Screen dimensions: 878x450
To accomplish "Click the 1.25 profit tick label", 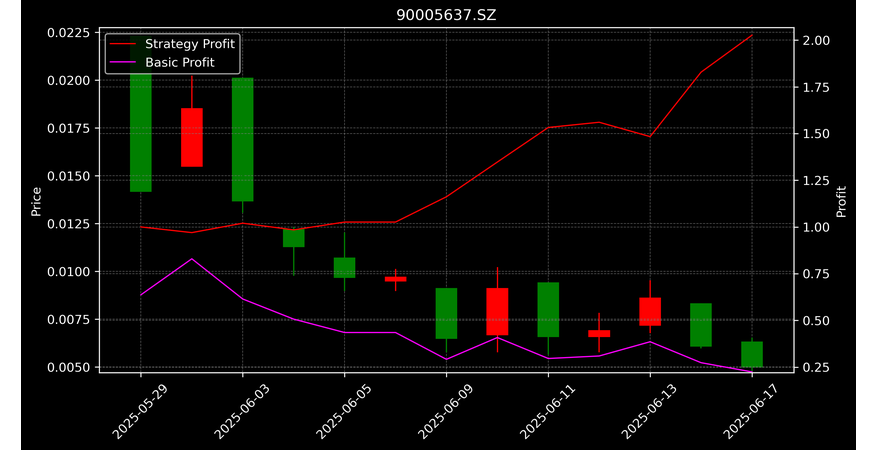I will 815,181.
